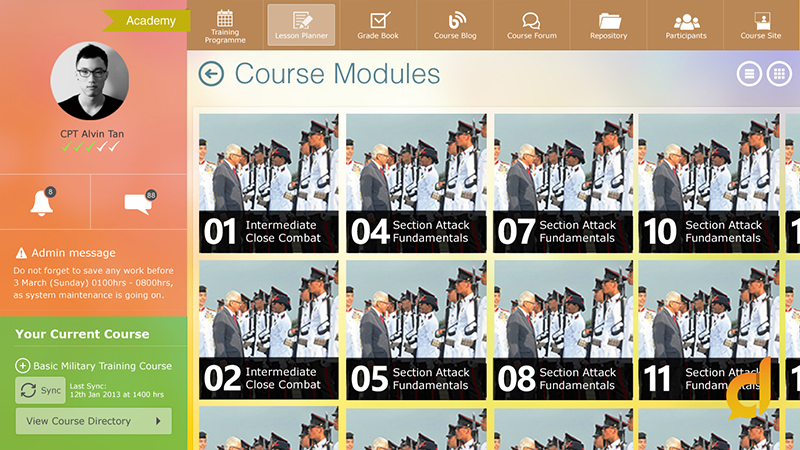Go back using the Course Modules arrow
Screen dimensions: 800x450
(x=211, y=74)
